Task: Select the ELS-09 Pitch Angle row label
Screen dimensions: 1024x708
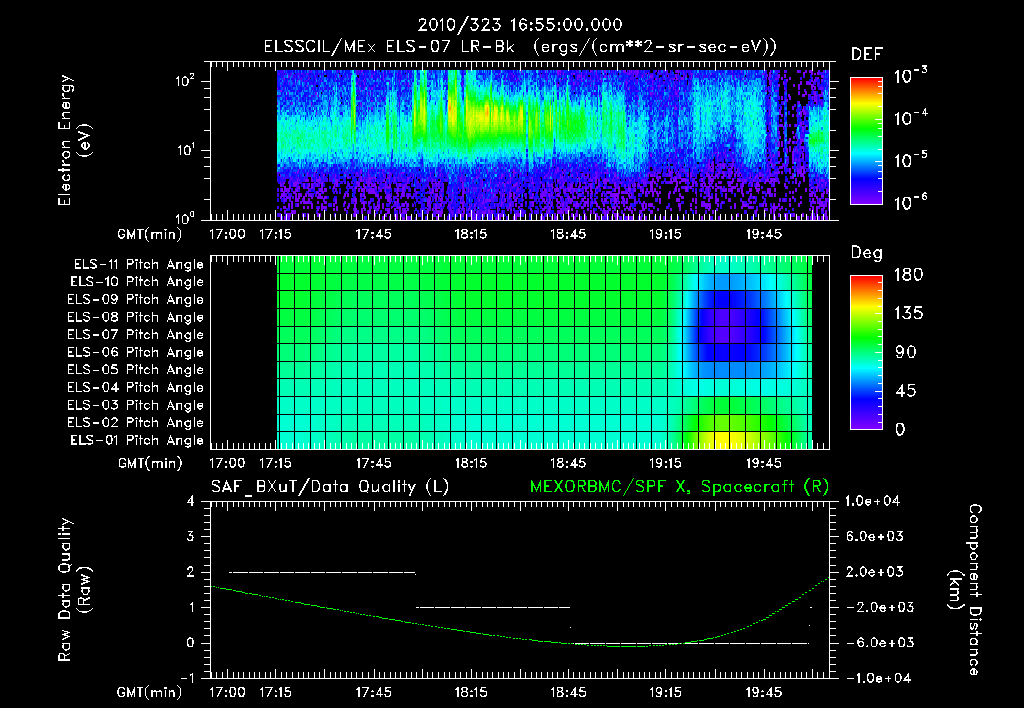Action: pos(135,300)
